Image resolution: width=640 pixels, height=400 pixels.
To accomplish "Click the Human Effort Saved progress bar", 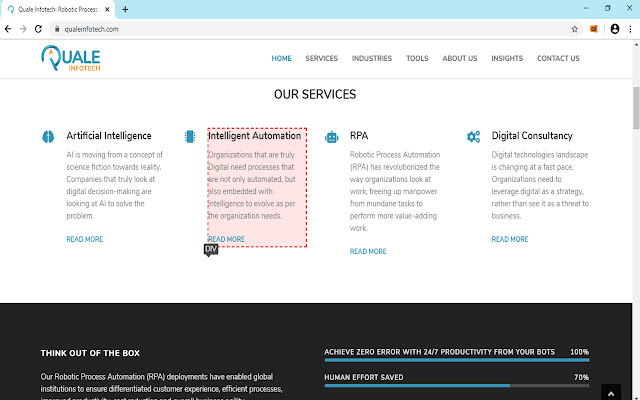I will coord(457,386).
